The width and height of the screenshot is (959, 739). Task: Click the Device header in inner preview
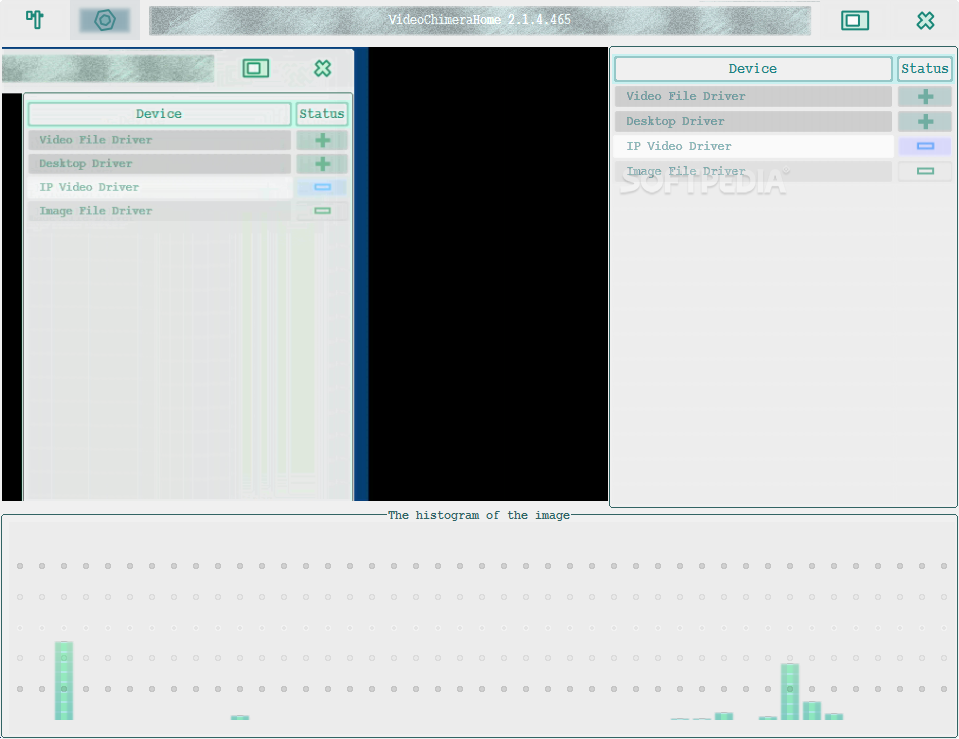(x=159, y=114)
